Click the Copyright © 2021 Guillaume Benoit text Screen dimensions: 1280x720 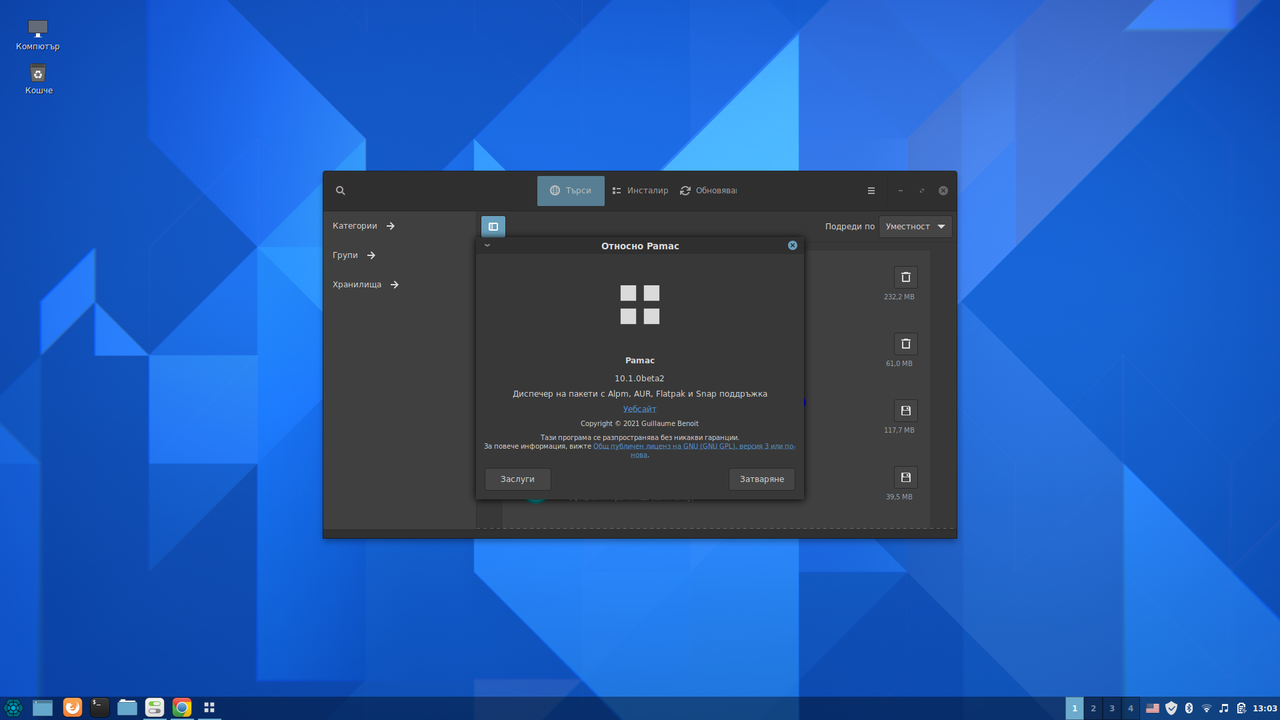pyautogui.click(x=640, y=424)
